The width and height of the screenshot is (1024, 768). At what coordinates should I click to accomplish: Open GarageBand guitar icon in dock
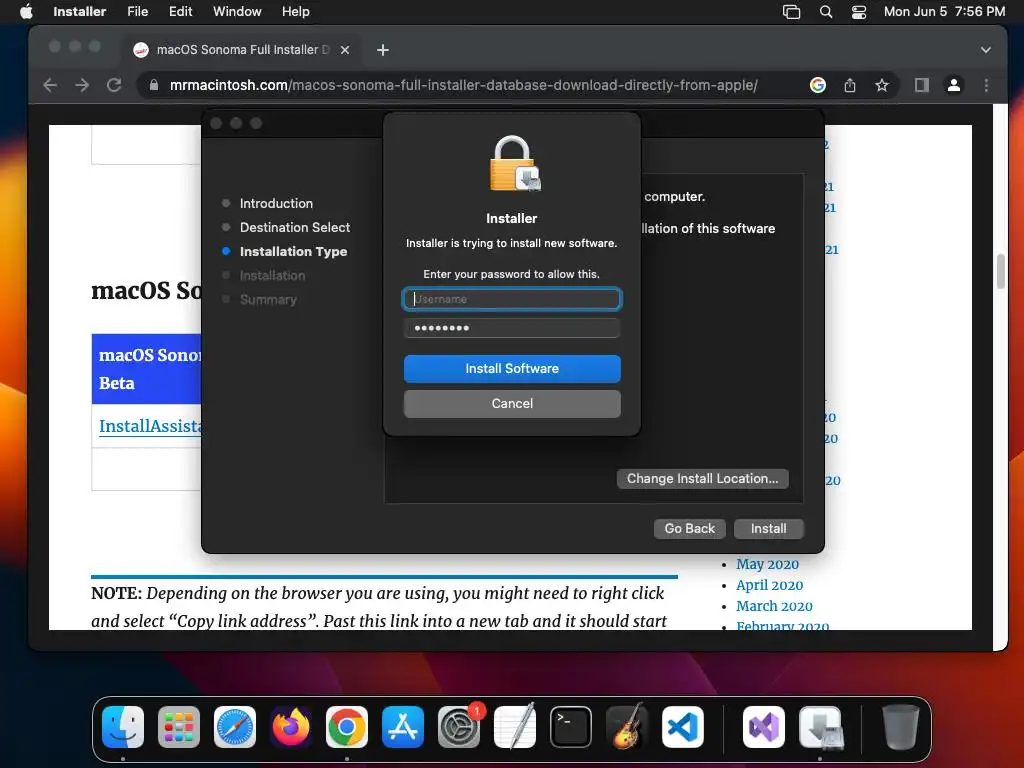tap(627, 727)
